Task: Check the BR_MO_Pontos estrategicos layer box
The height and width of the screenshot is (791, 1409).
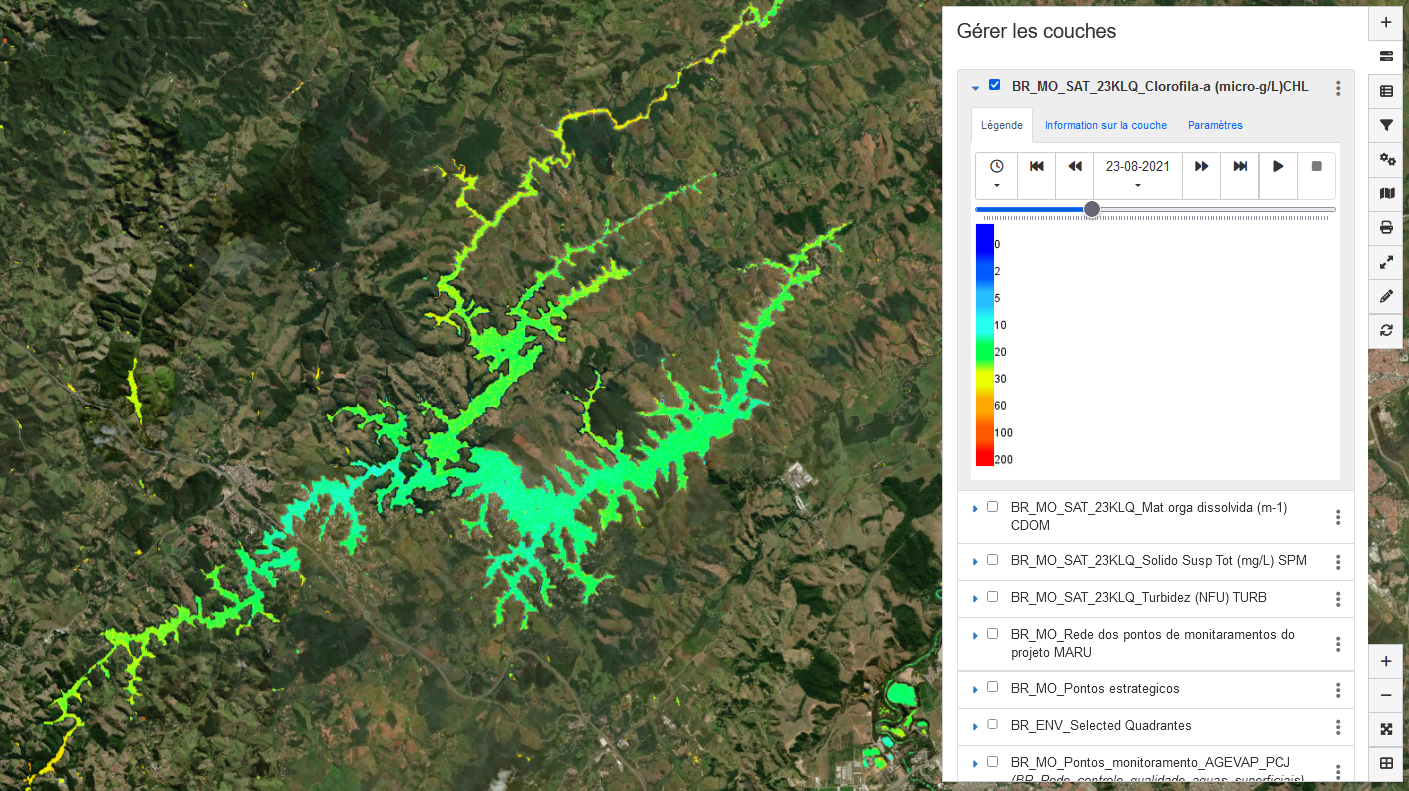Action: click(992, 687)
